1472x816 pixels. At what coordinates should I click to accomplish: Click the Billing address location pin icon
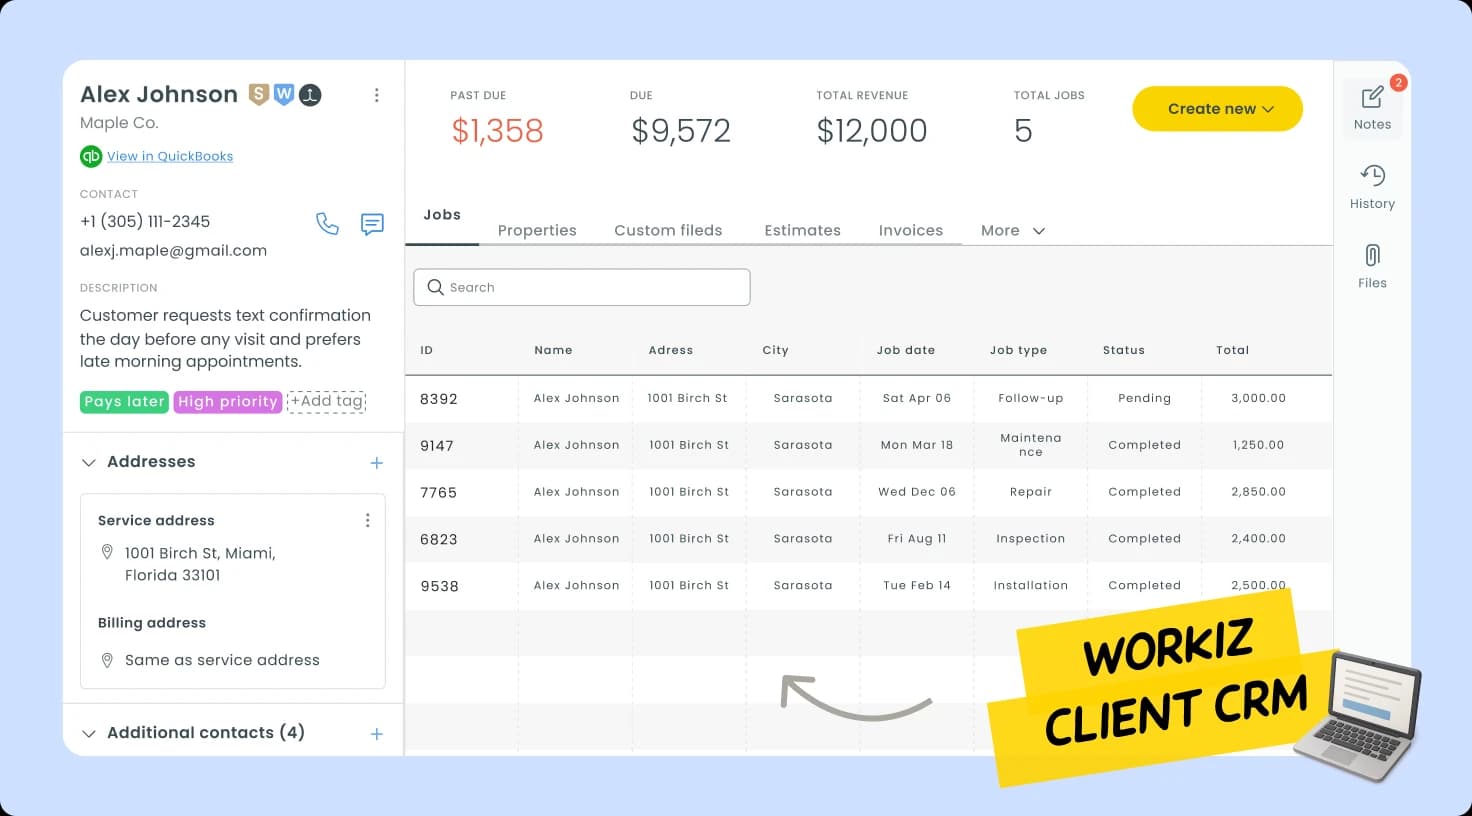(x=107, y=660)
